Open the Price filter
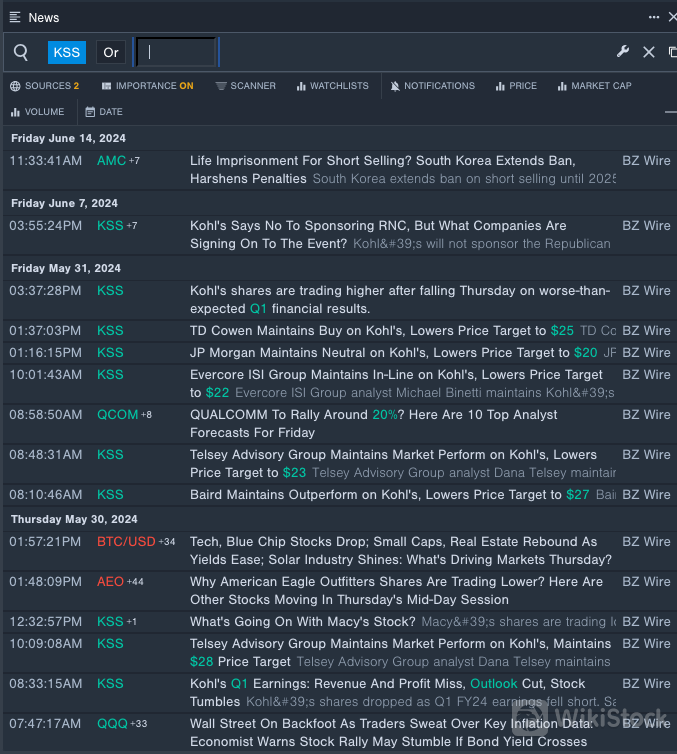The height and width of the screenshot is (754, 677). [x=516, y=86]
